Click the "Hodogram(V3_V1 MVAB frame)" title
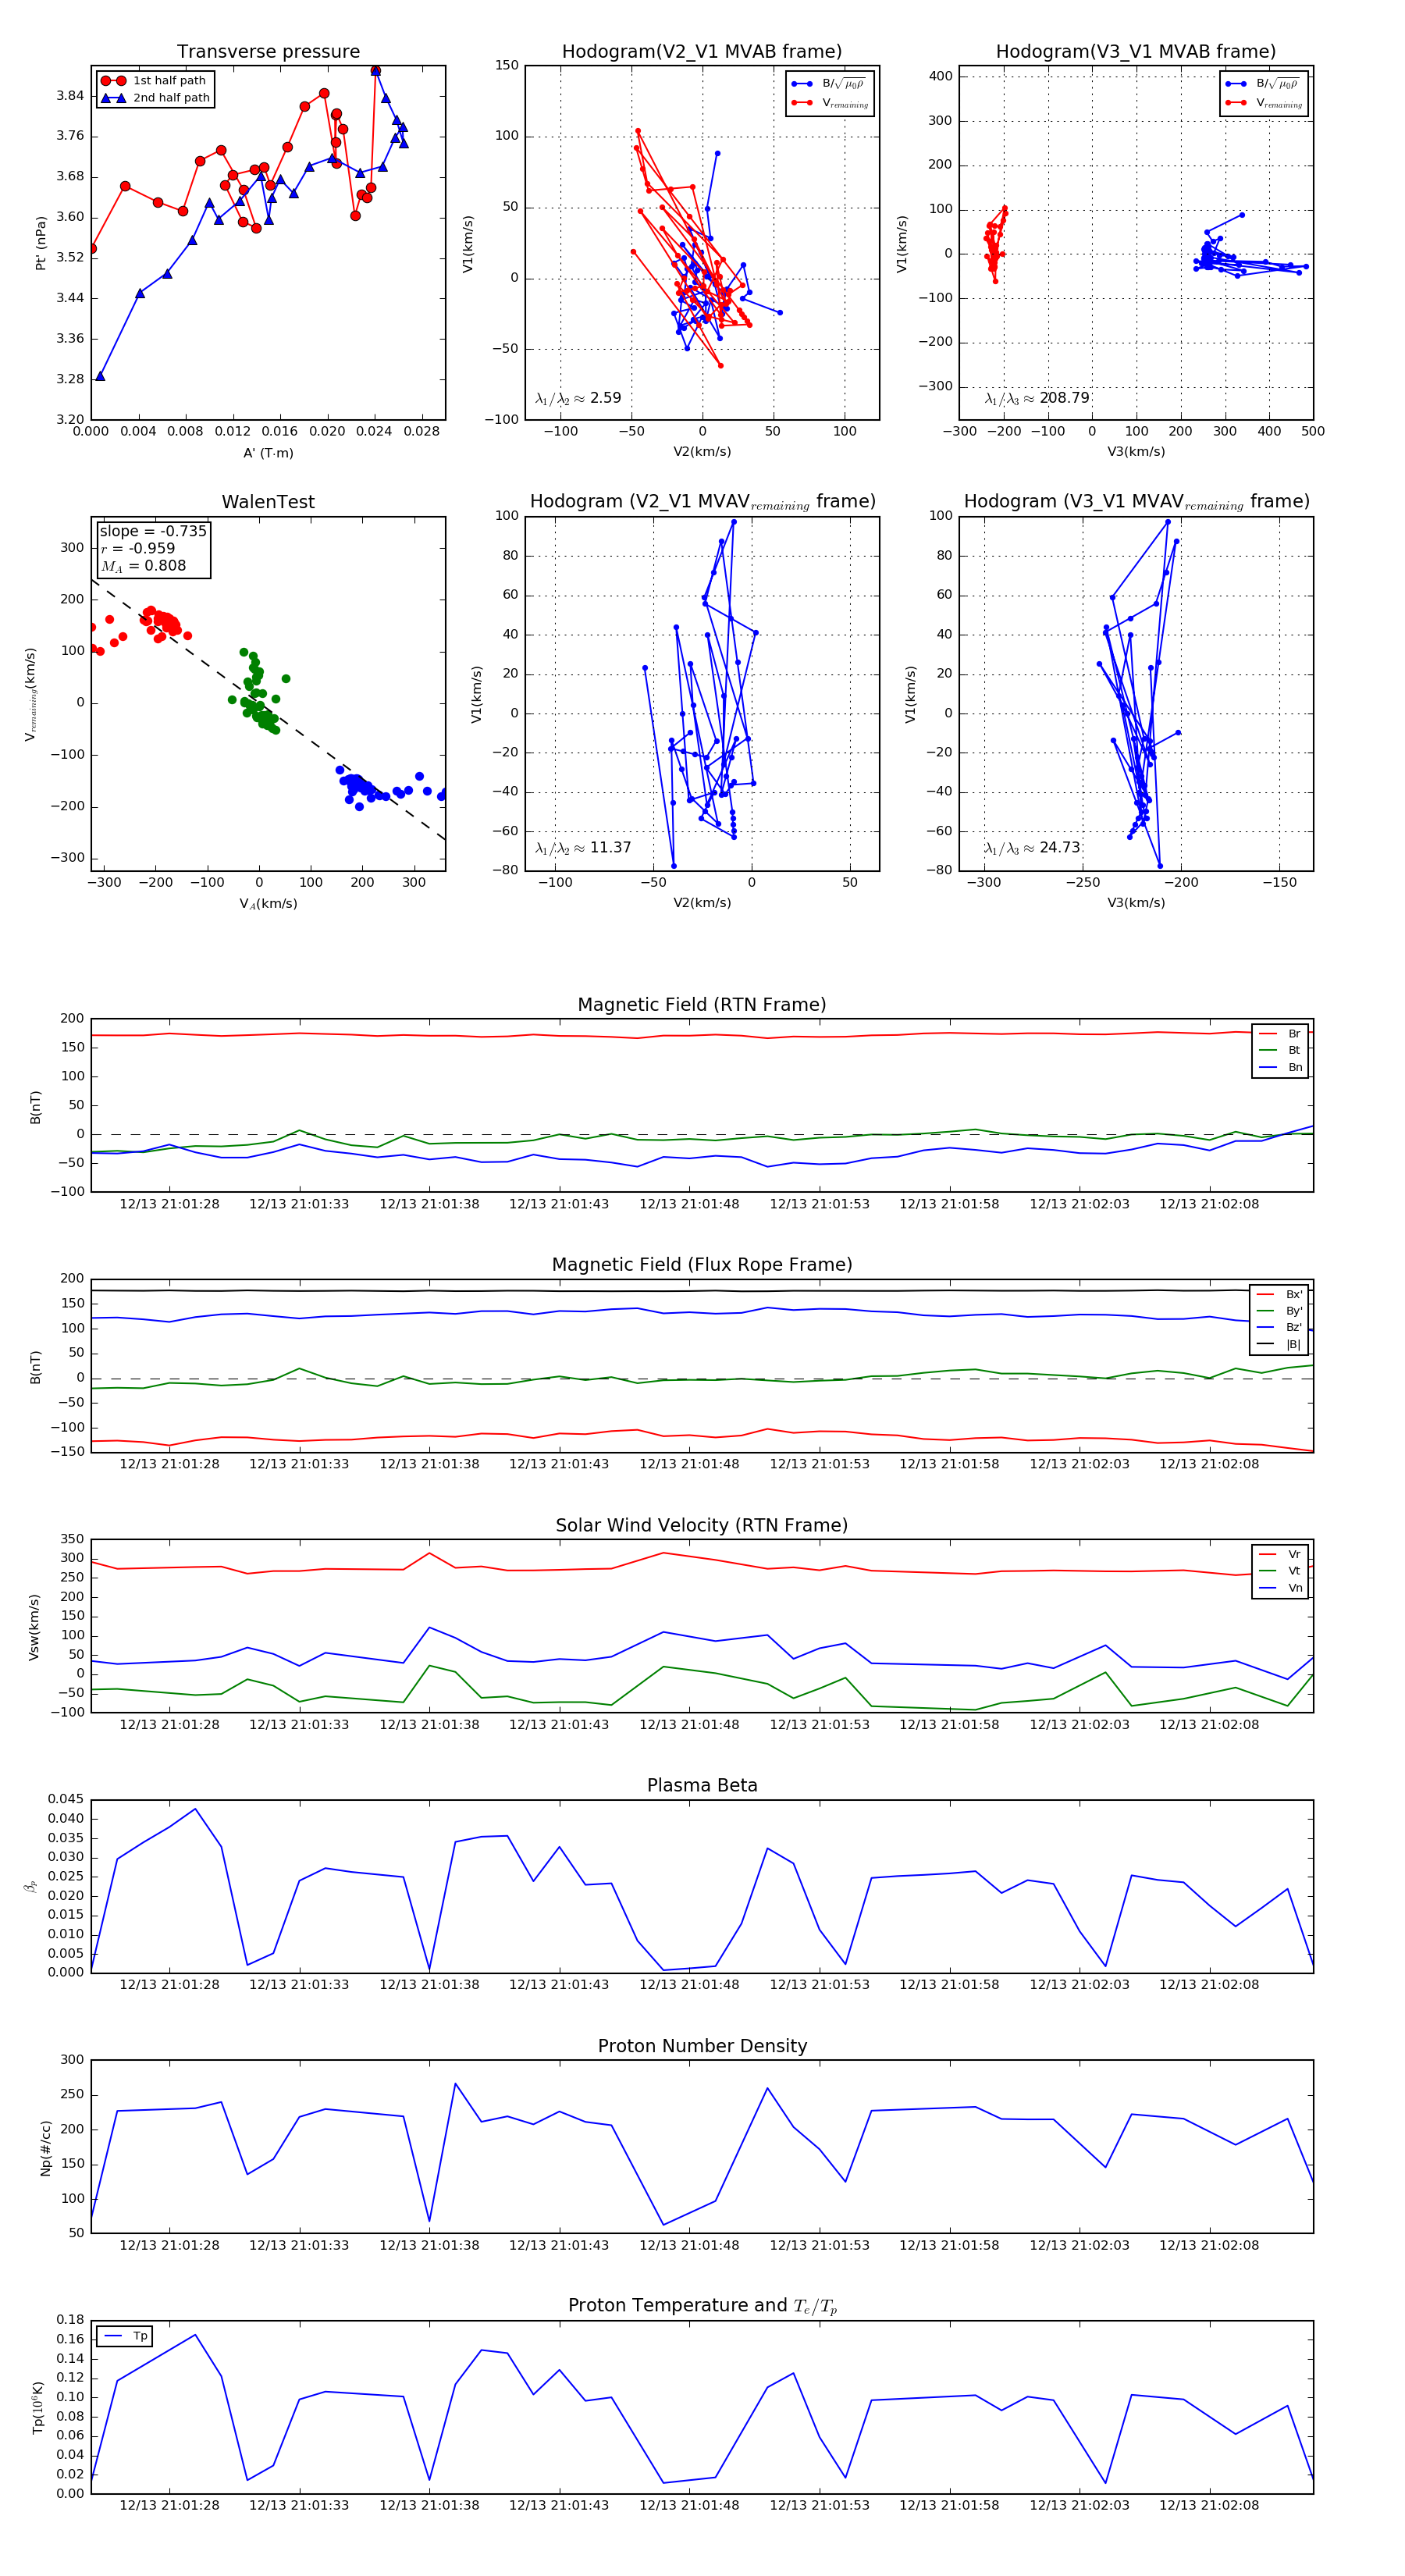This screenshot has width=1405, height=2576. [1136, 52]
